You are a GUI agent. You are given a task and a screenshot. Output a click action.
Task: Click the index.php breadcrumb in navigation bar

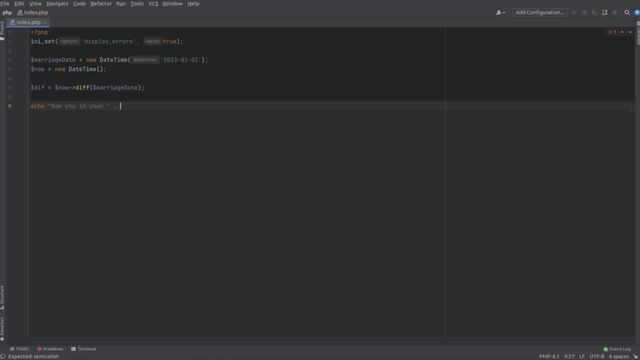[x=33, y=13]
